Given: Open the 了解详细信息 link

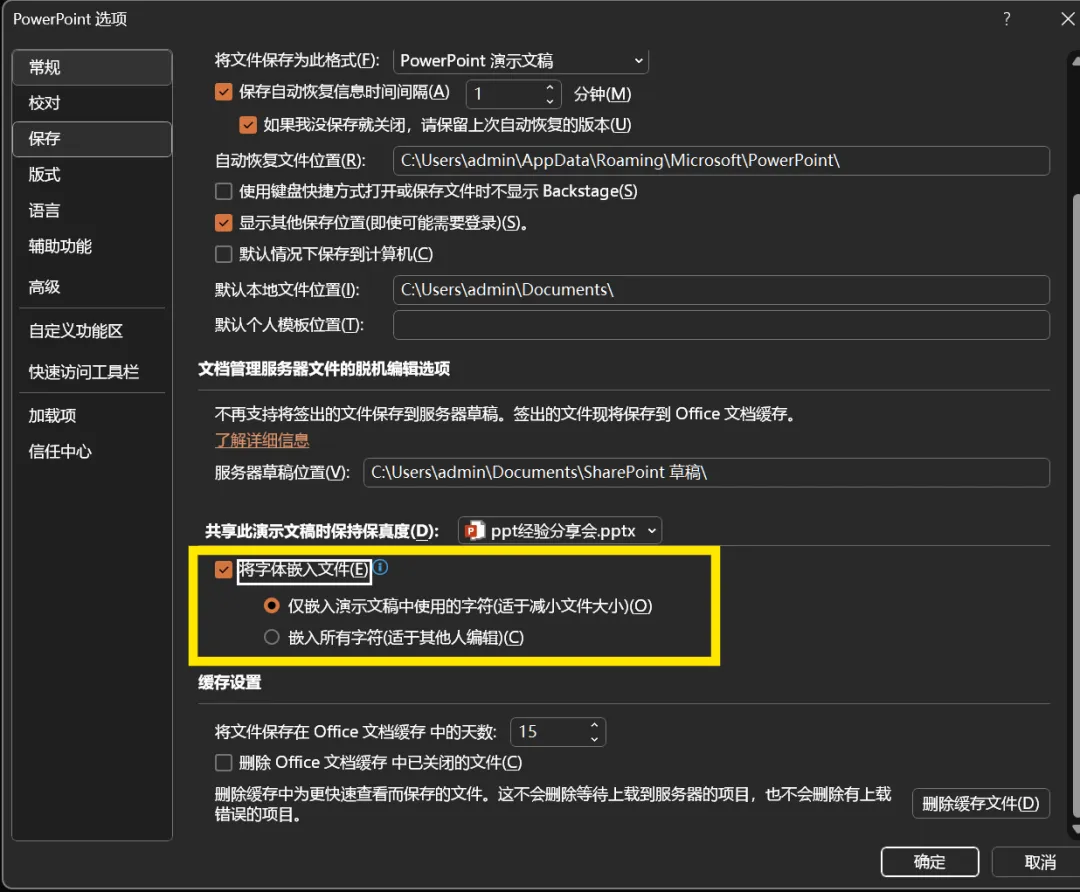Looking at the screenshot, I should [262, 441].
